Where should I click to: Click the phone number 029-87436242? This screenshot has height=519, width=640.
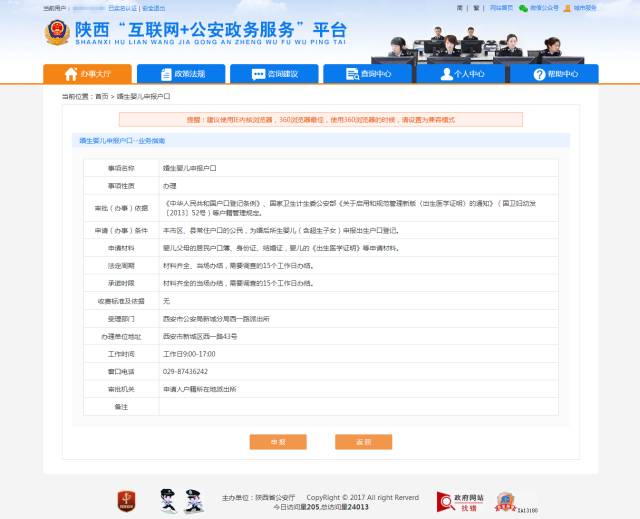185,371
